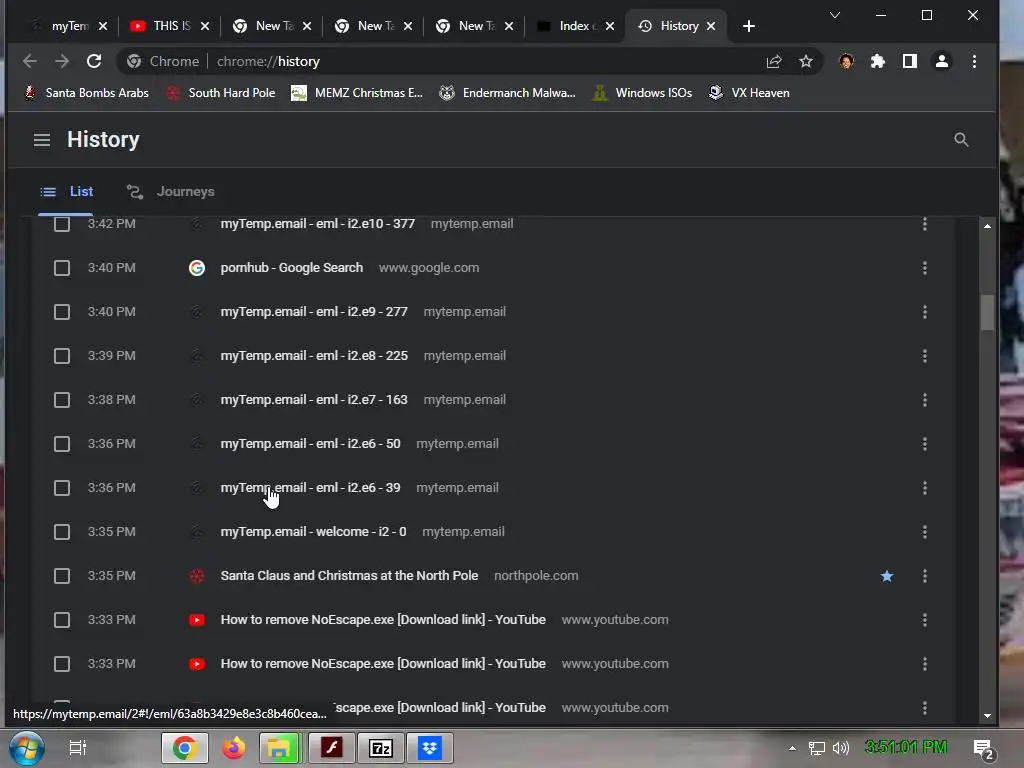Viewport: 1024px width, 768px height.
Task: Click the scrollbar up arrow
Action: coord(987,226)
